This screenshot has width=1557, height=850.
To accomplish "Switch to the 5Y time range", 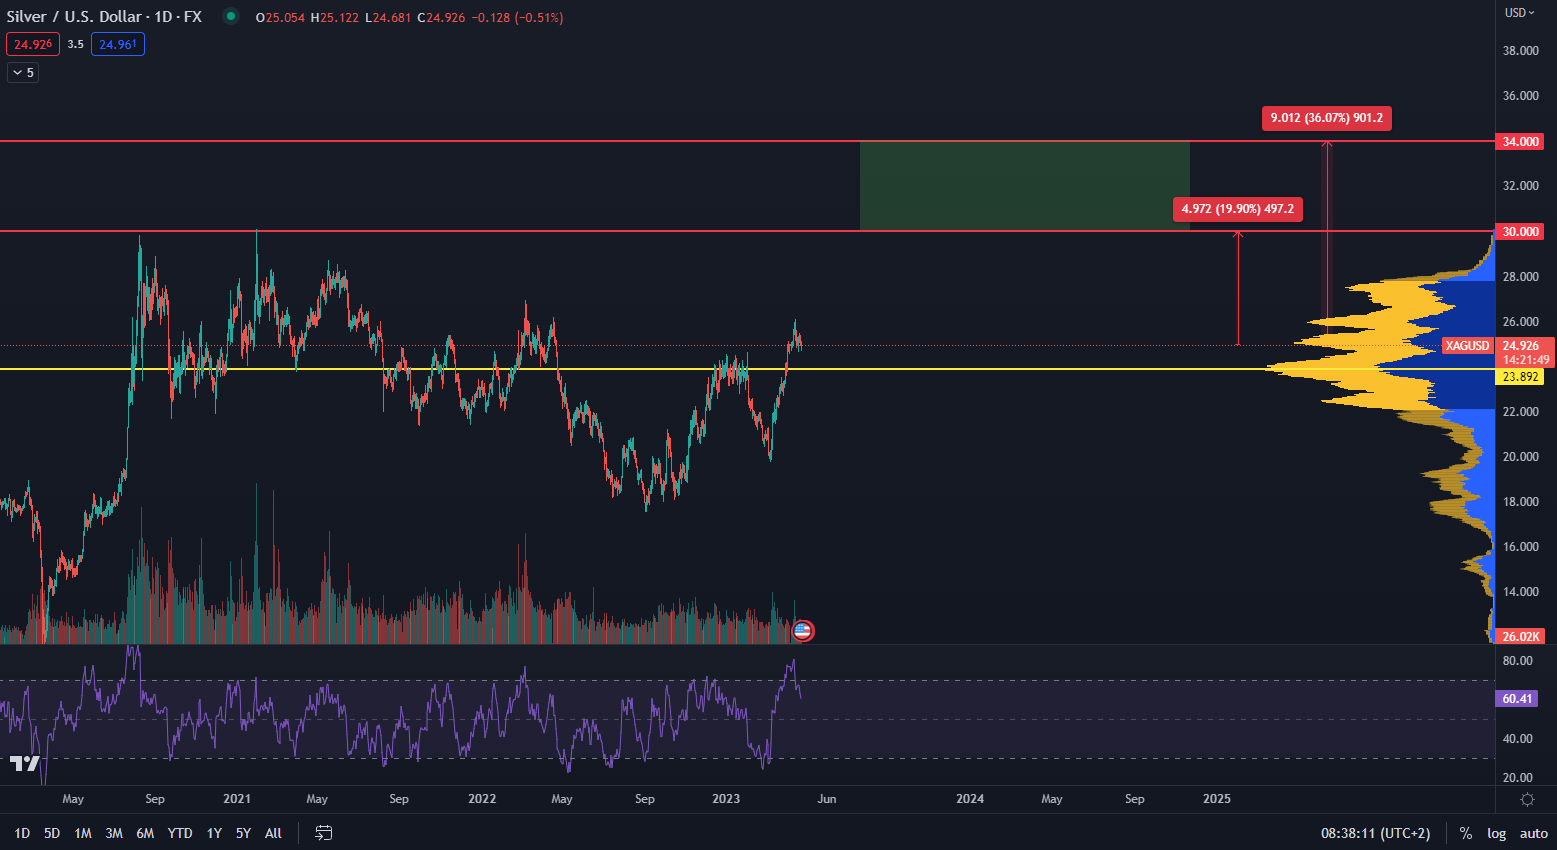I will (243, 833).
